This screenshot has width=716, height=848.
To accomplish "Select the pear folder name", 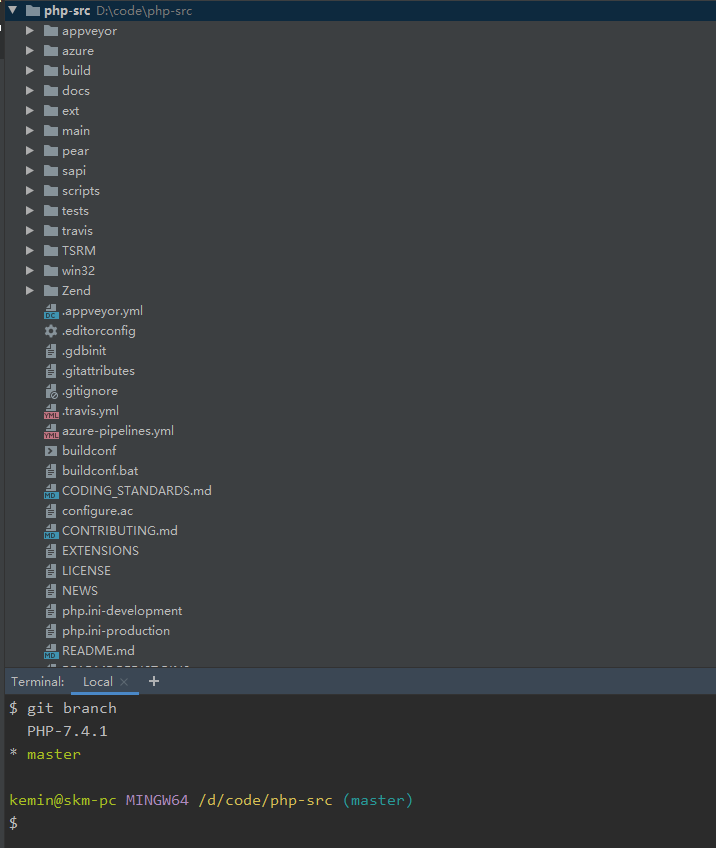I will [x=76, y=151].
